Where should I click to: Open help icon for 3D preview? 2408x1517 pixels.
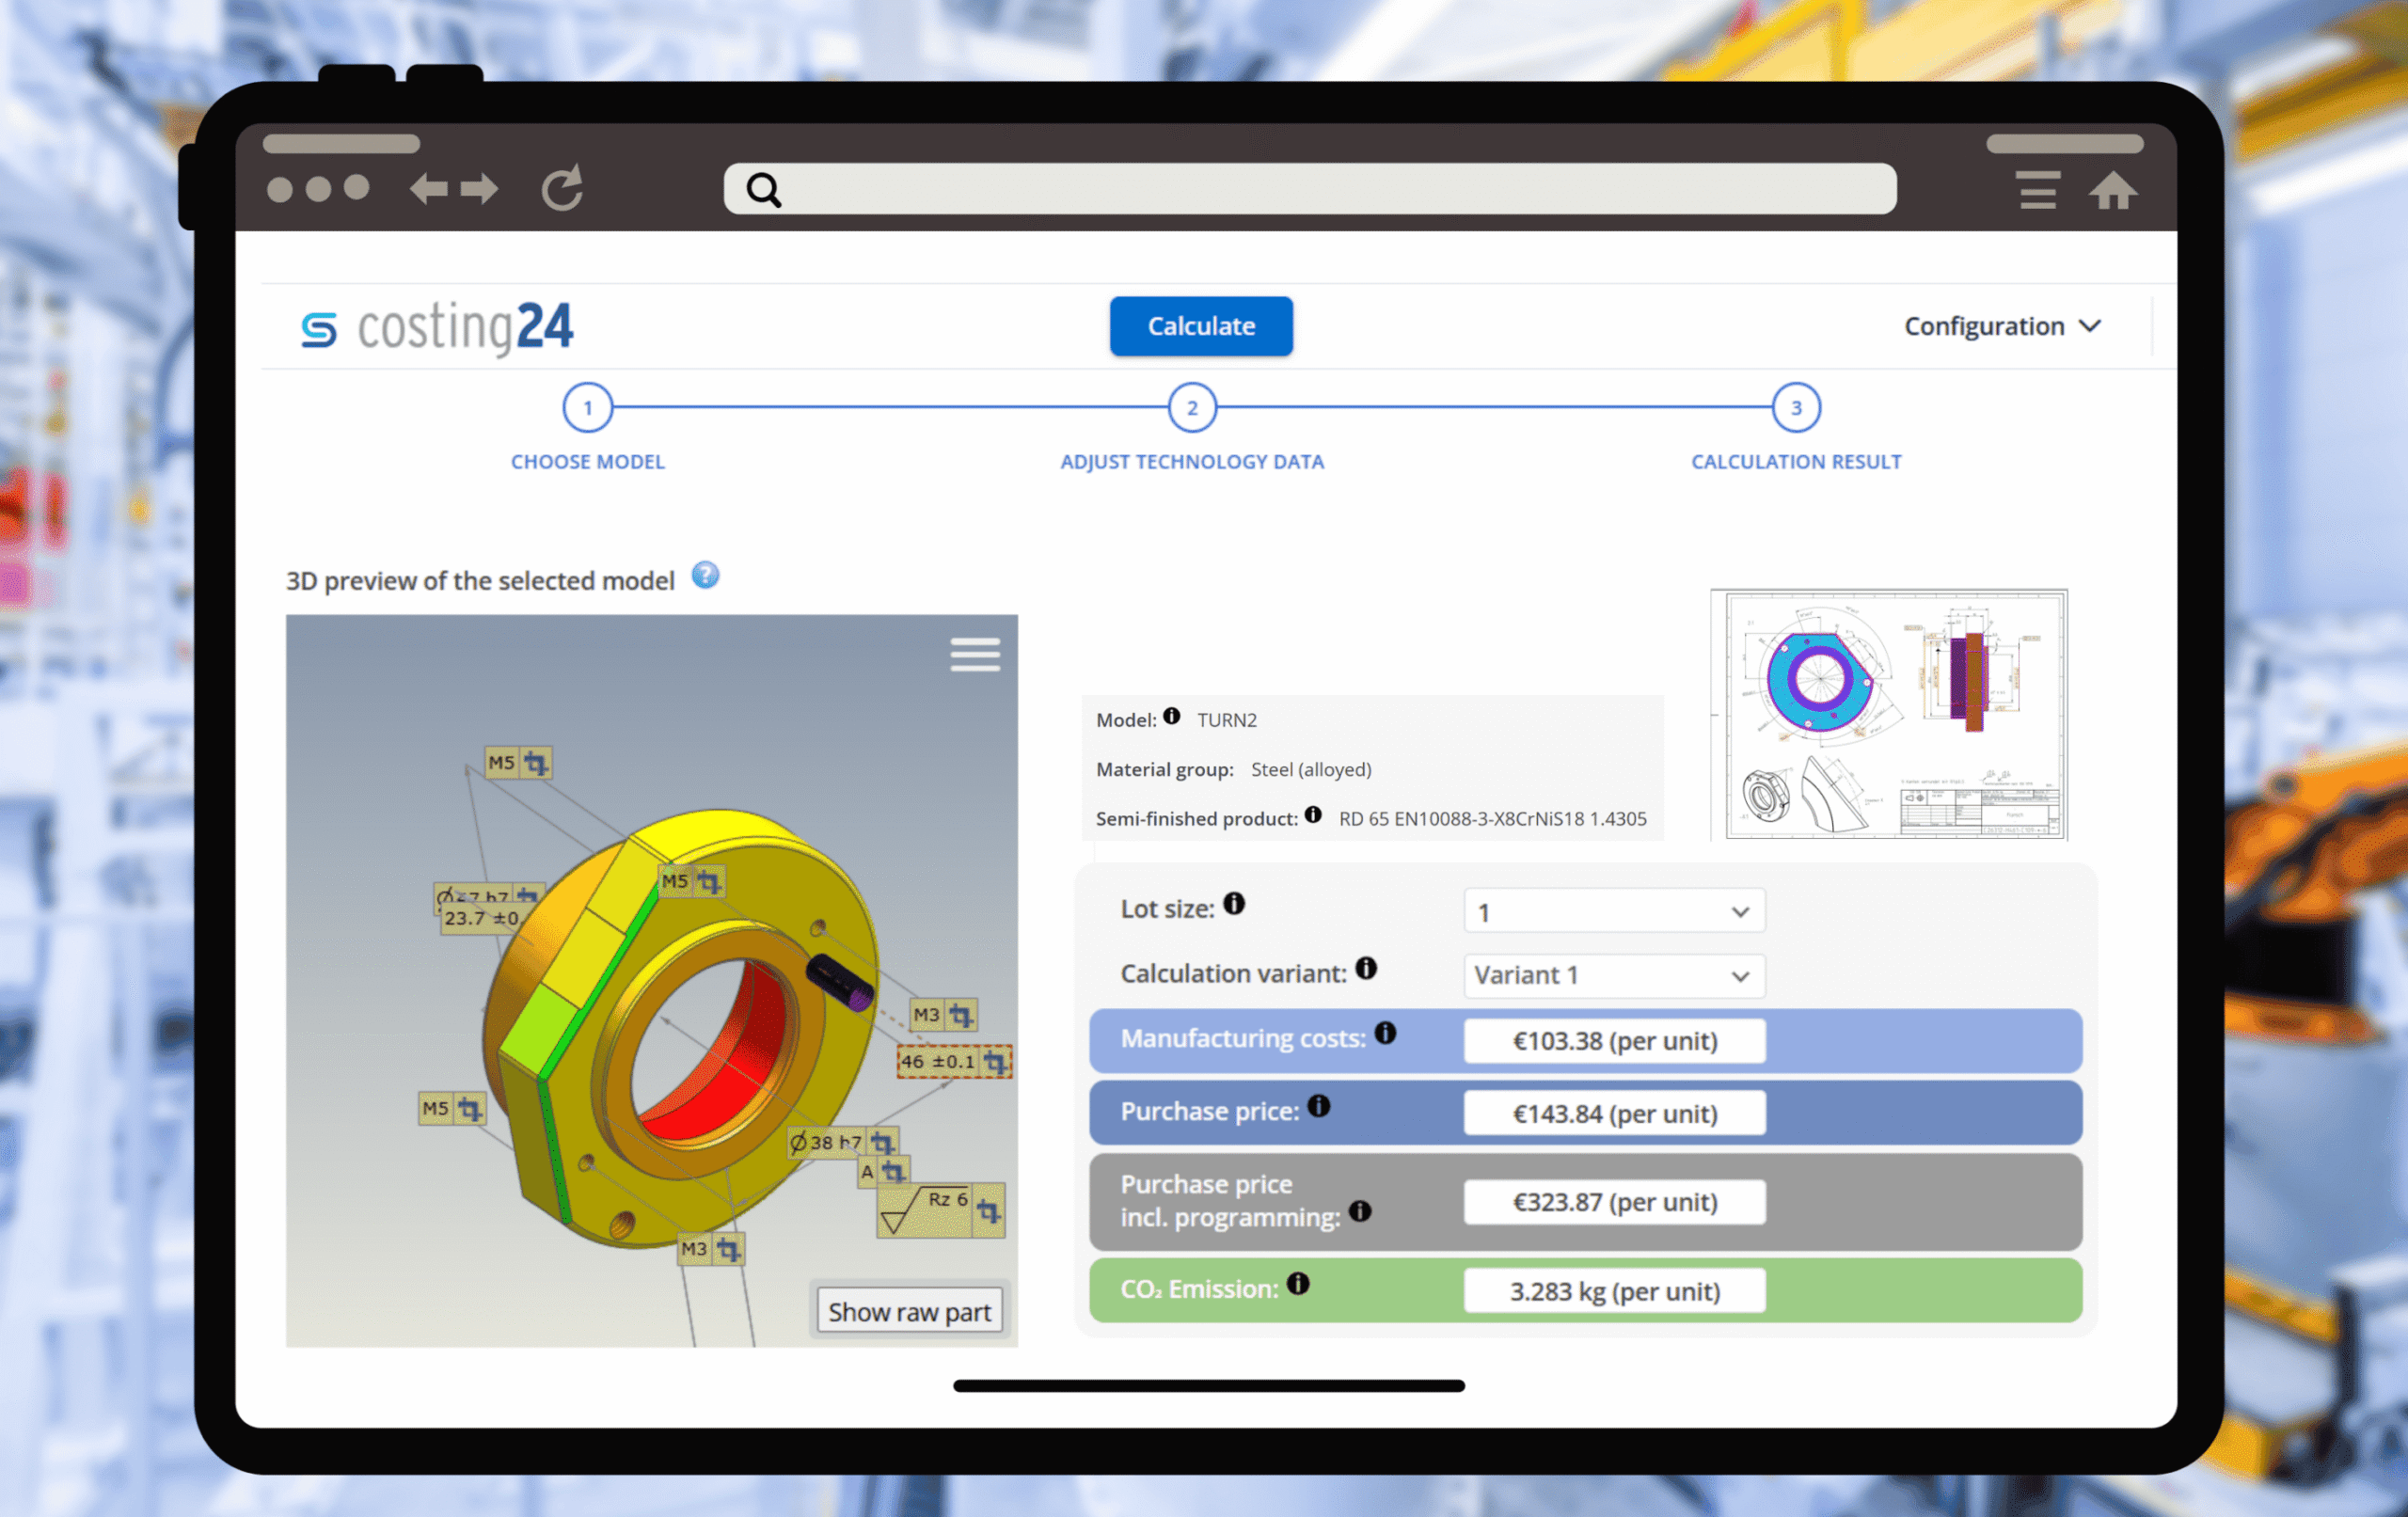(x=705, y=575)
